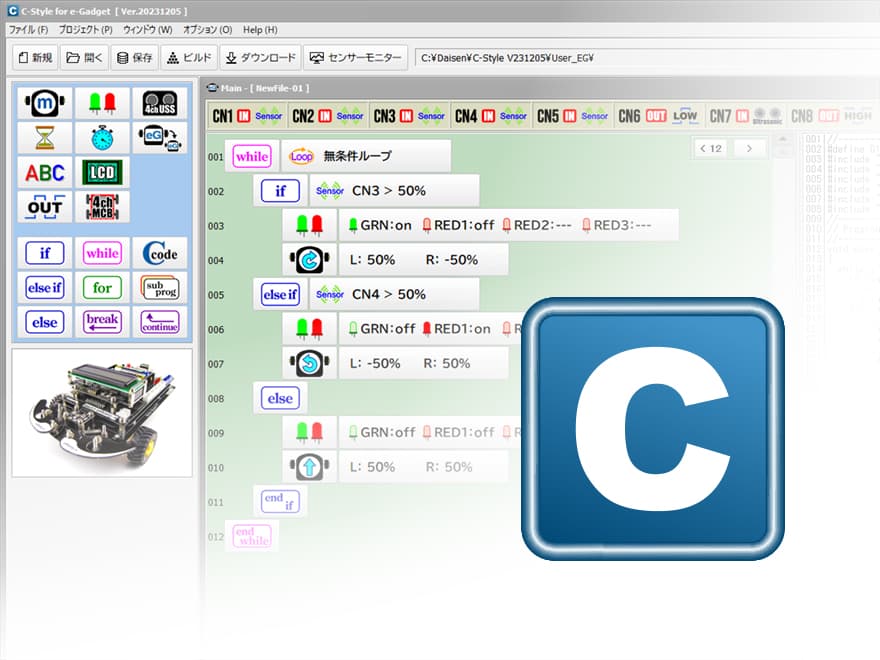Click the else block on line 008
This screenshot has width=880, height=660.
click(x=281, y=398)
